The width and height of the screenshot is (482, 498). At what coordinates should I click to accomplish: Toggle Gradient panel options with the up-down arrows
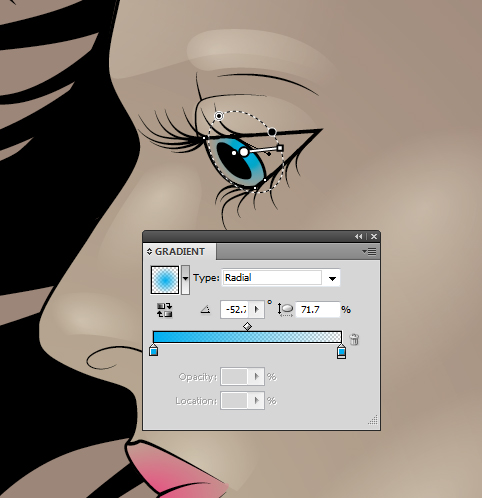[x=149, y=252]
